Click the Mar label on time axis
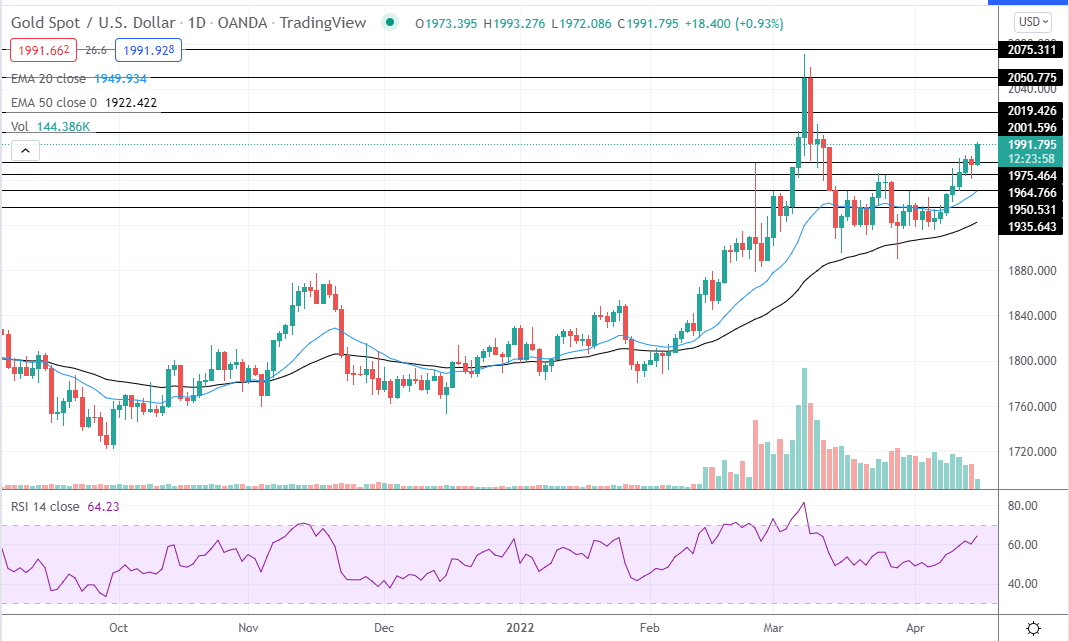Screen dimensions: 1069x641 (x=773, y=627)
